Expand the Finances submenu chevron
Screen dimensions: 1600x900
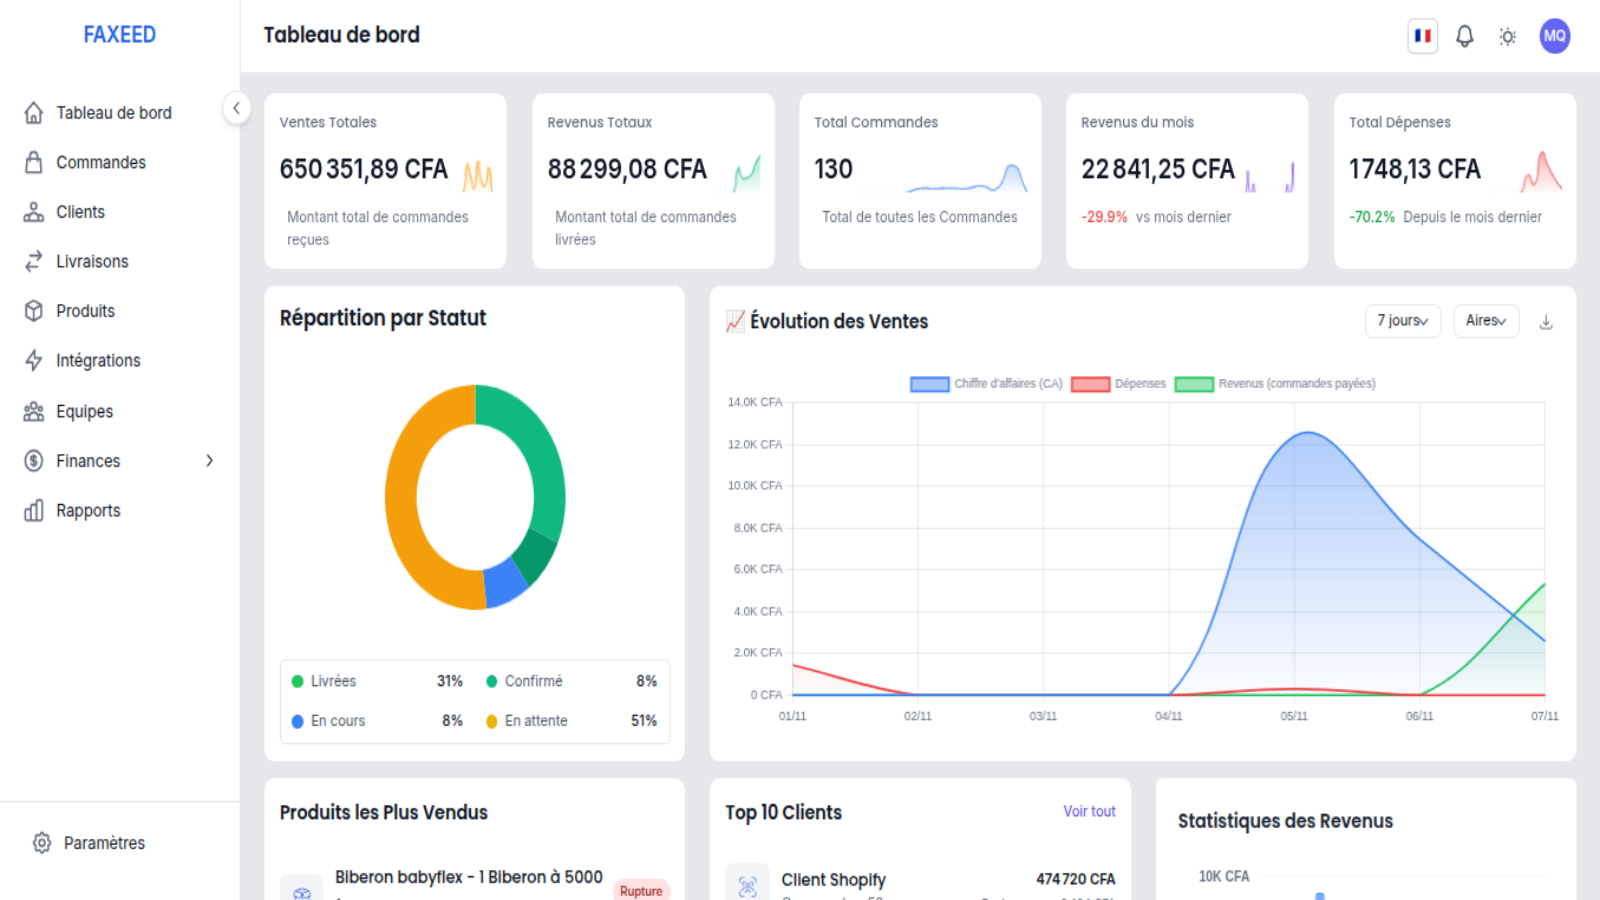click(x=209, y=461)
